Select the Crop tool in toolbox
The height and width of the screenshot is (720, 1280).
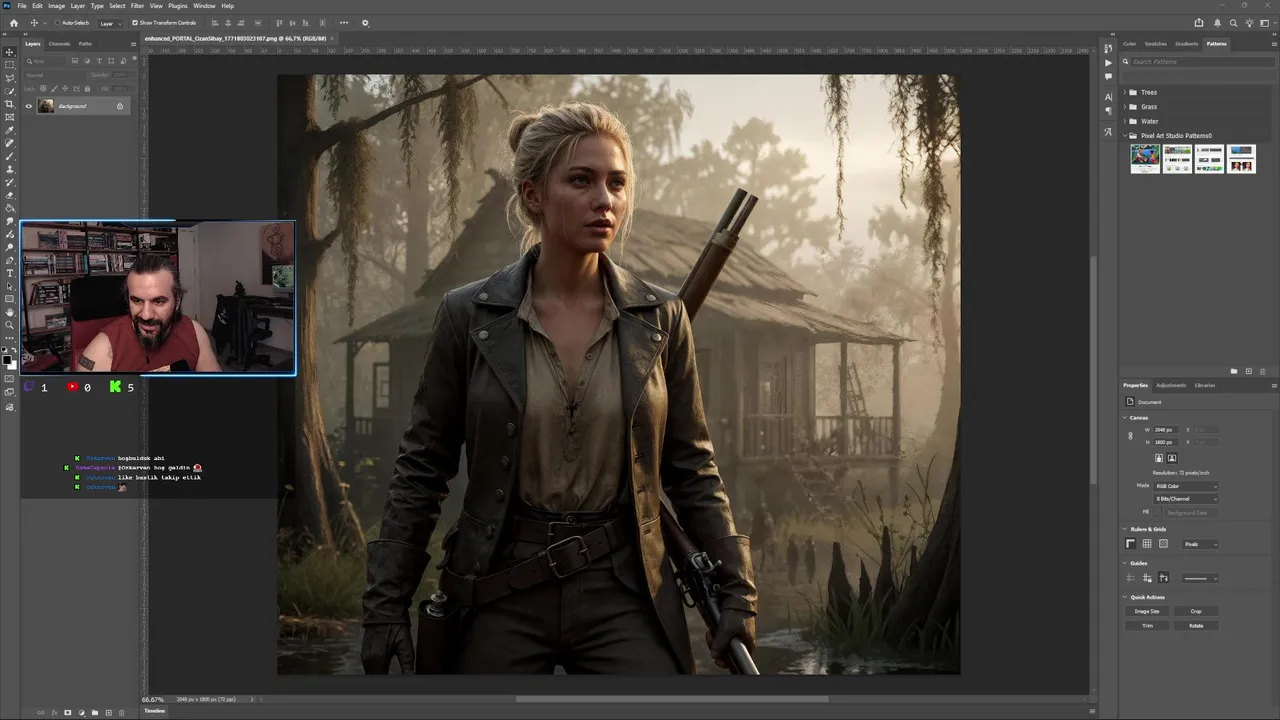click(10, 104)
